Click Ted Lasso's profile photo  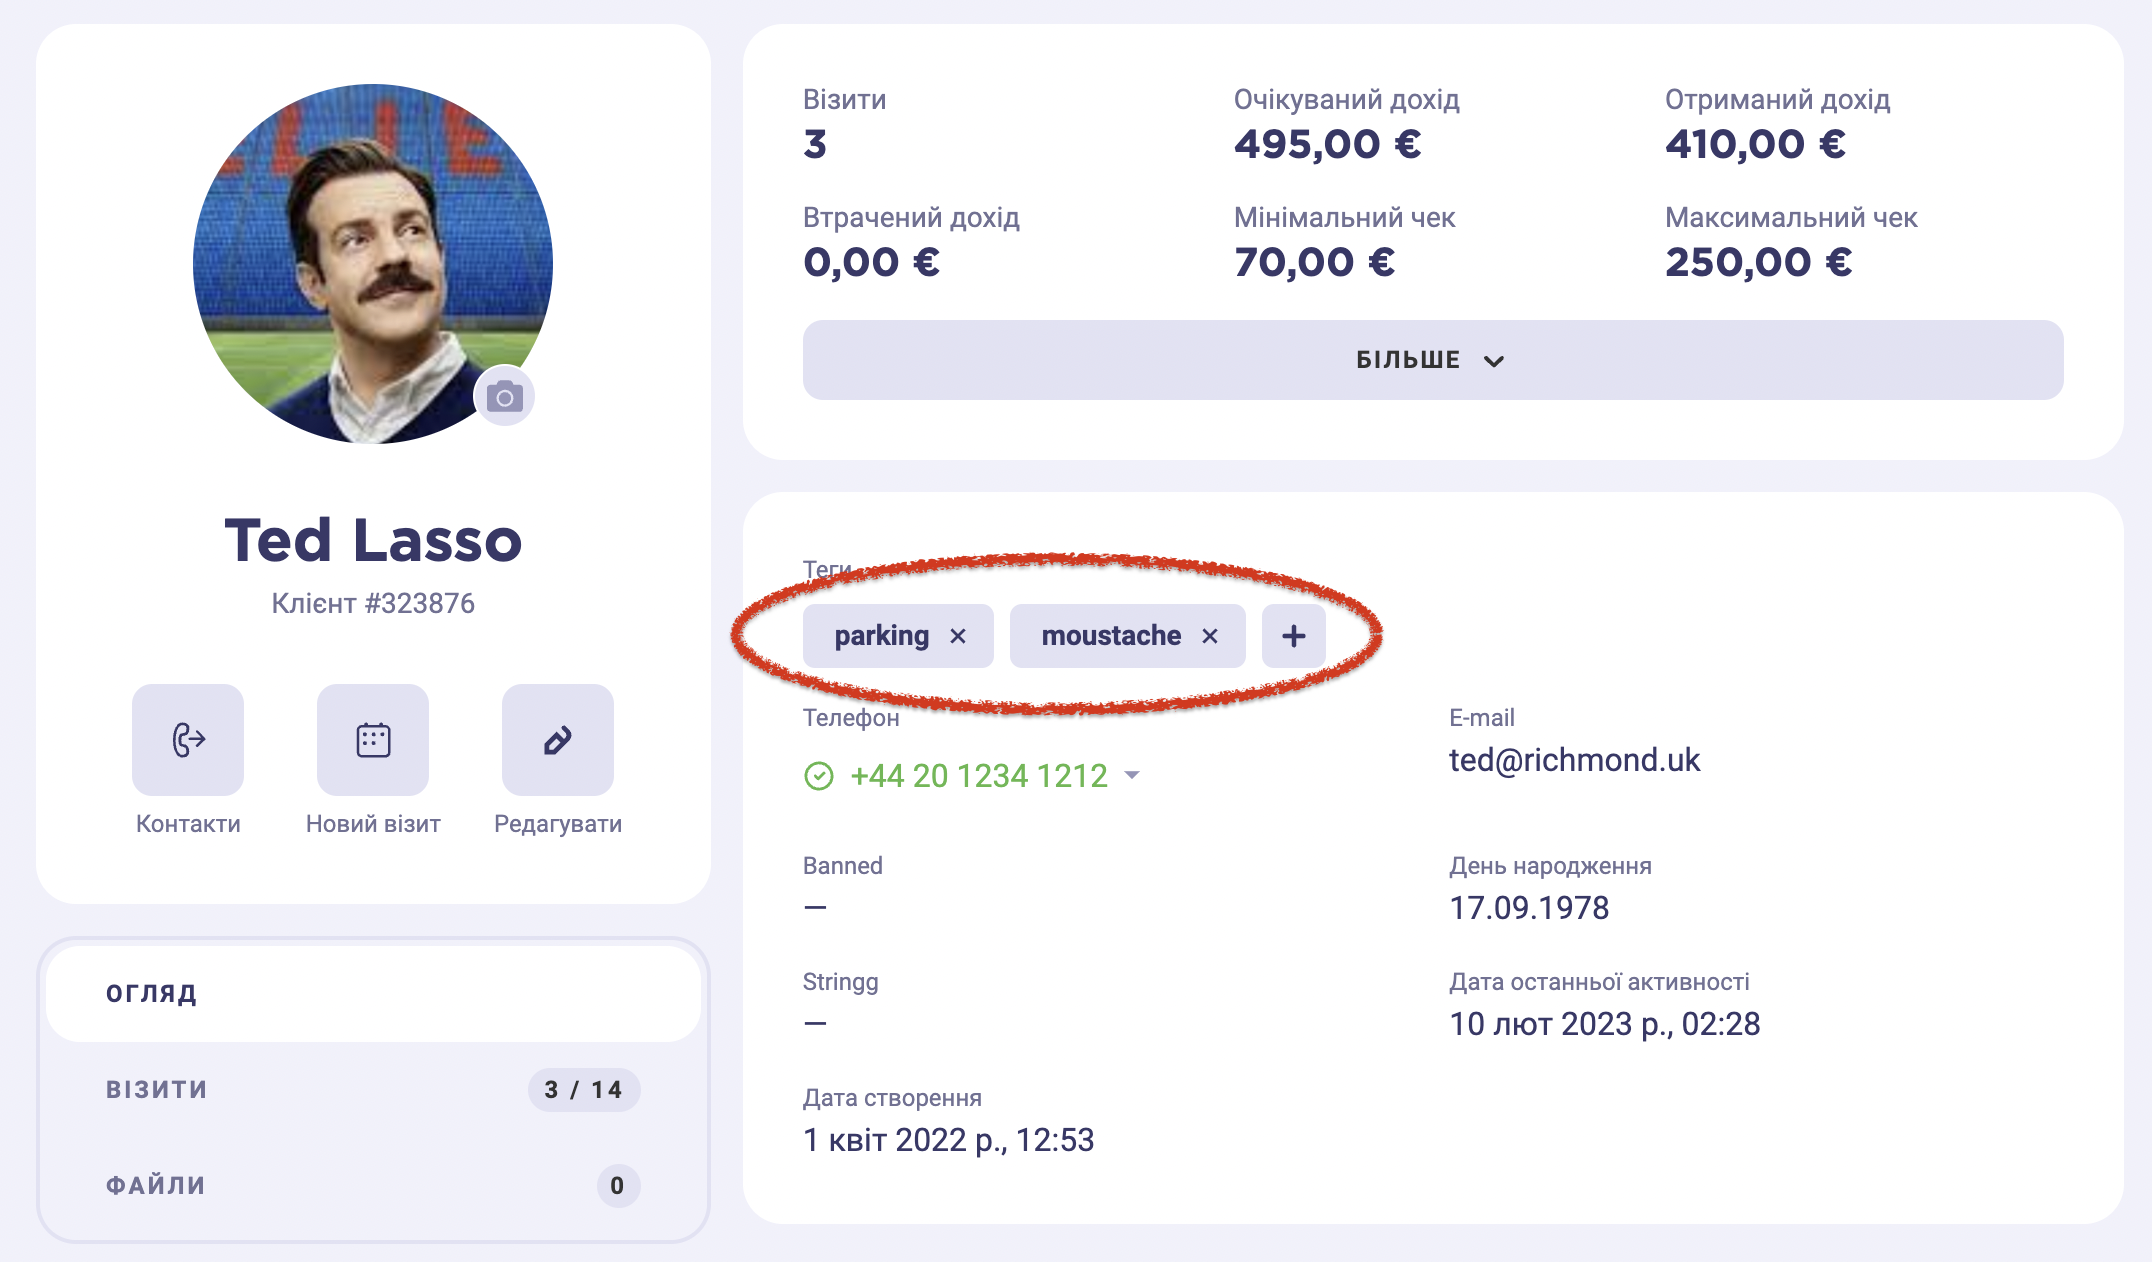373,264
